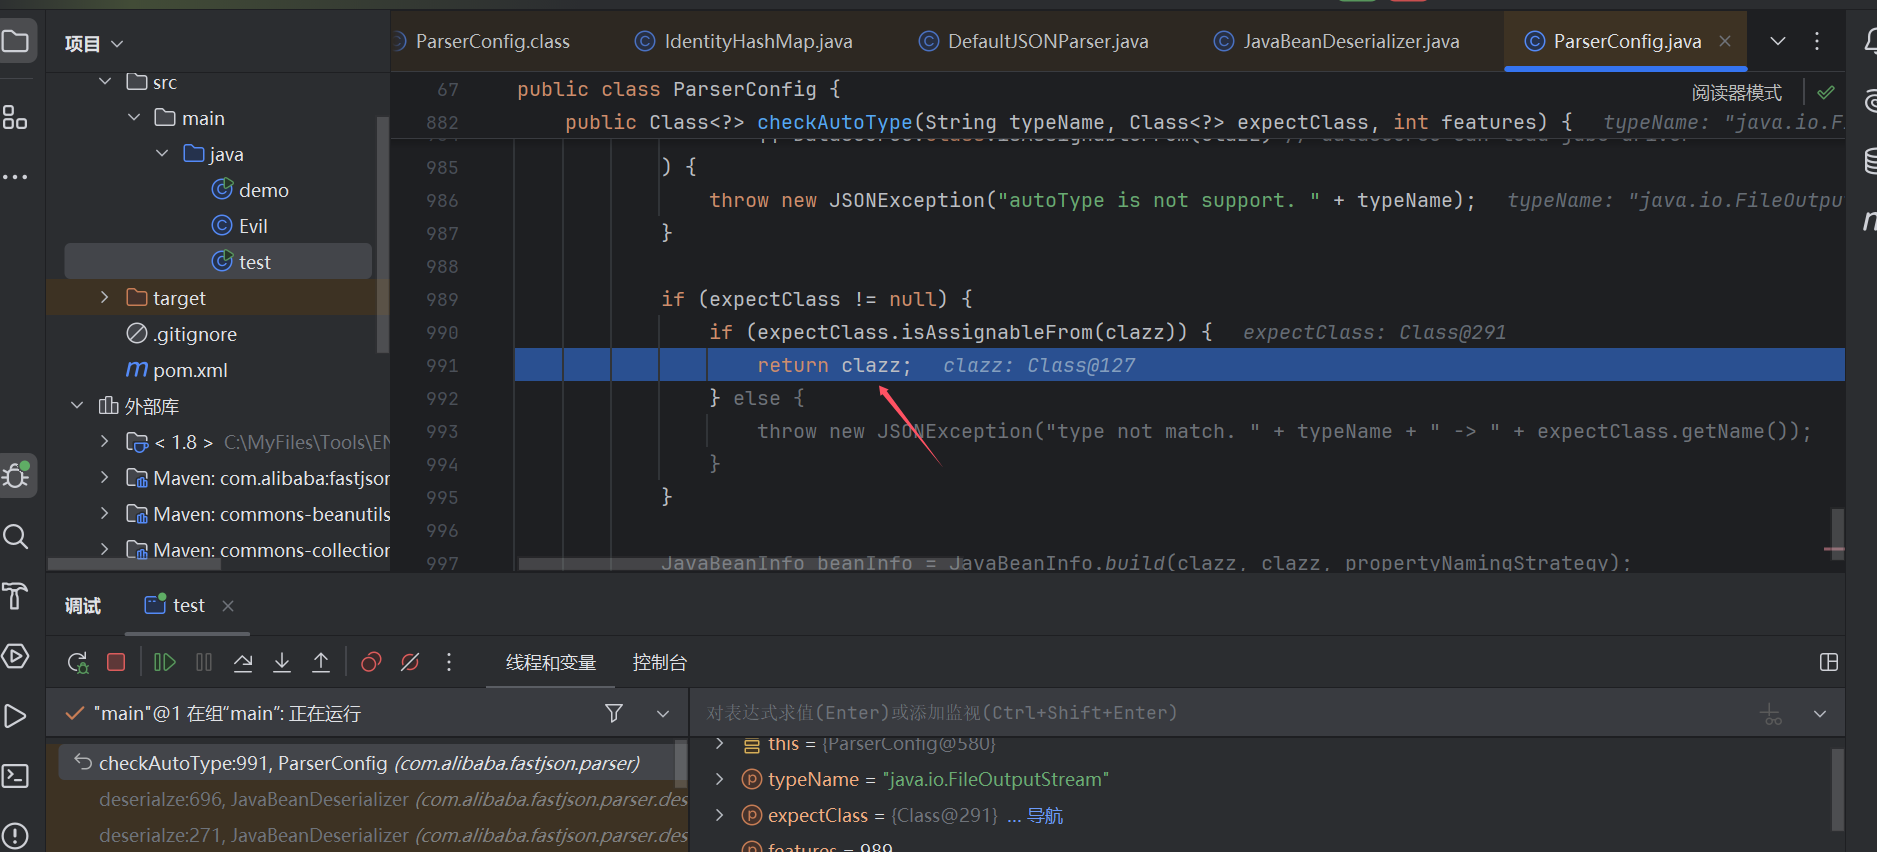Open expression evaluation history dropdown
Screen dimensions: 1877x852
point(1820,714)
